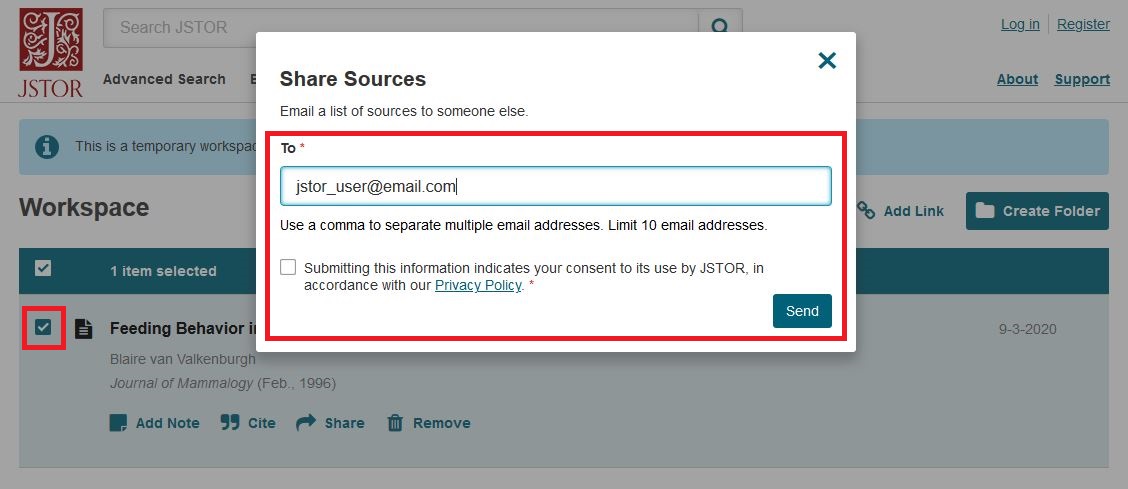The height and width of the screenshot is (489, 1128).
Task: Click the search magnifier icon
Action: (719, 28)
